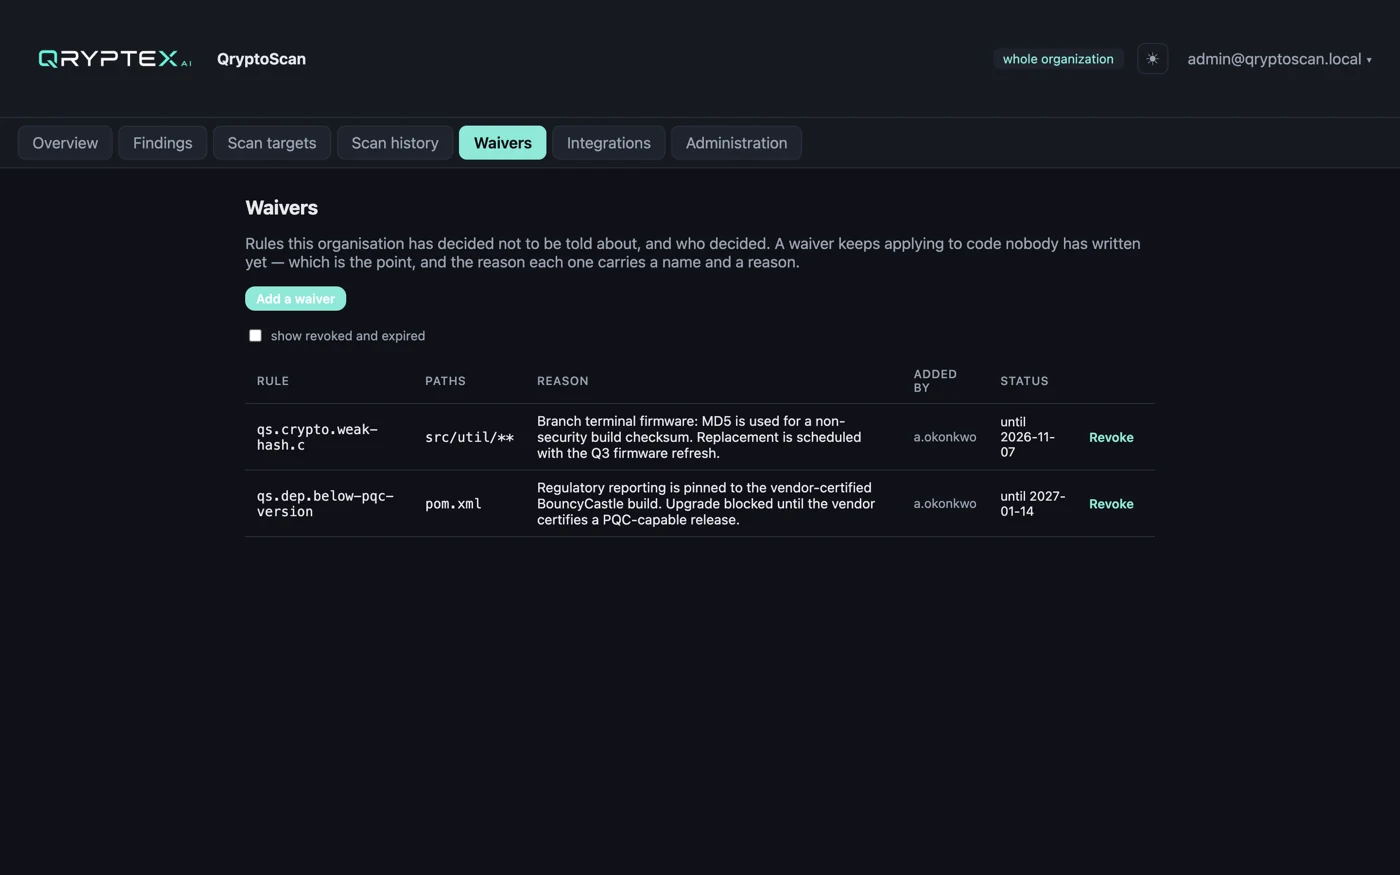Viewport: 1400px width, 875px height.
Task: Click a.okonkwo in the pom.xml row
Action: (945, 504)
